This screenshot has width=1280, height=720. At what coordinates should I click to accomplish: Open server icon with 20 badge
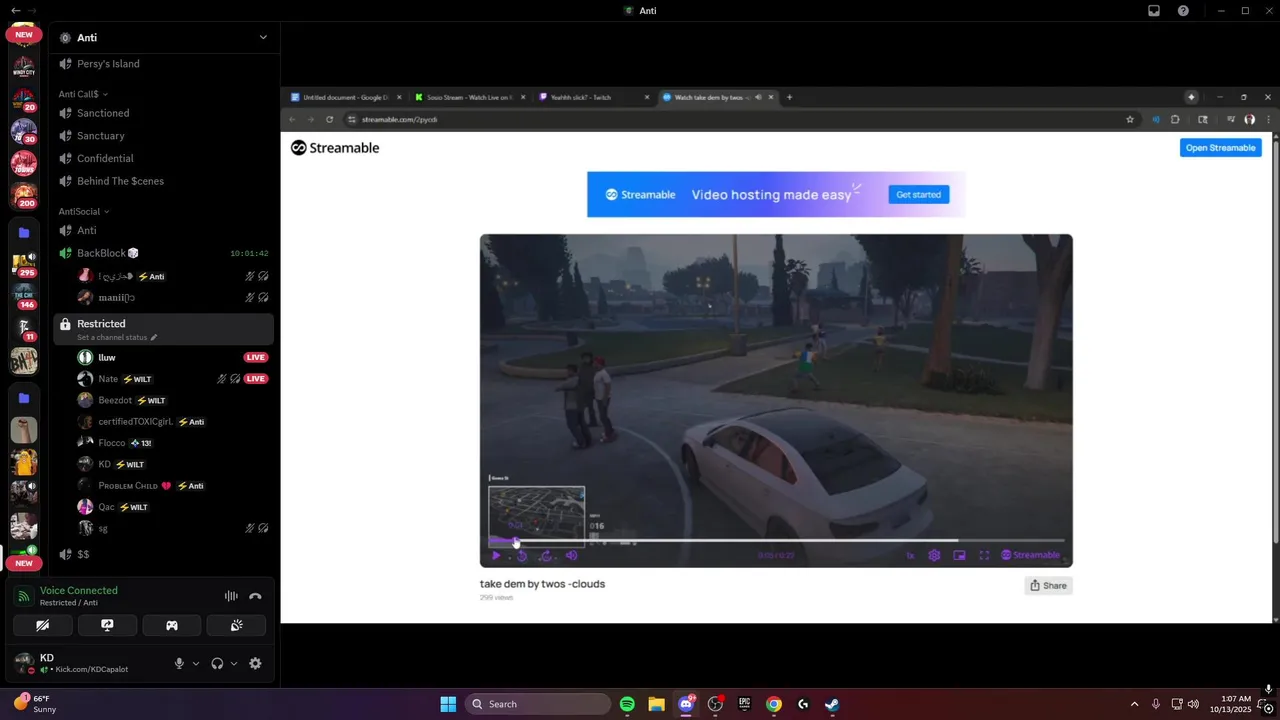[24, 100]
